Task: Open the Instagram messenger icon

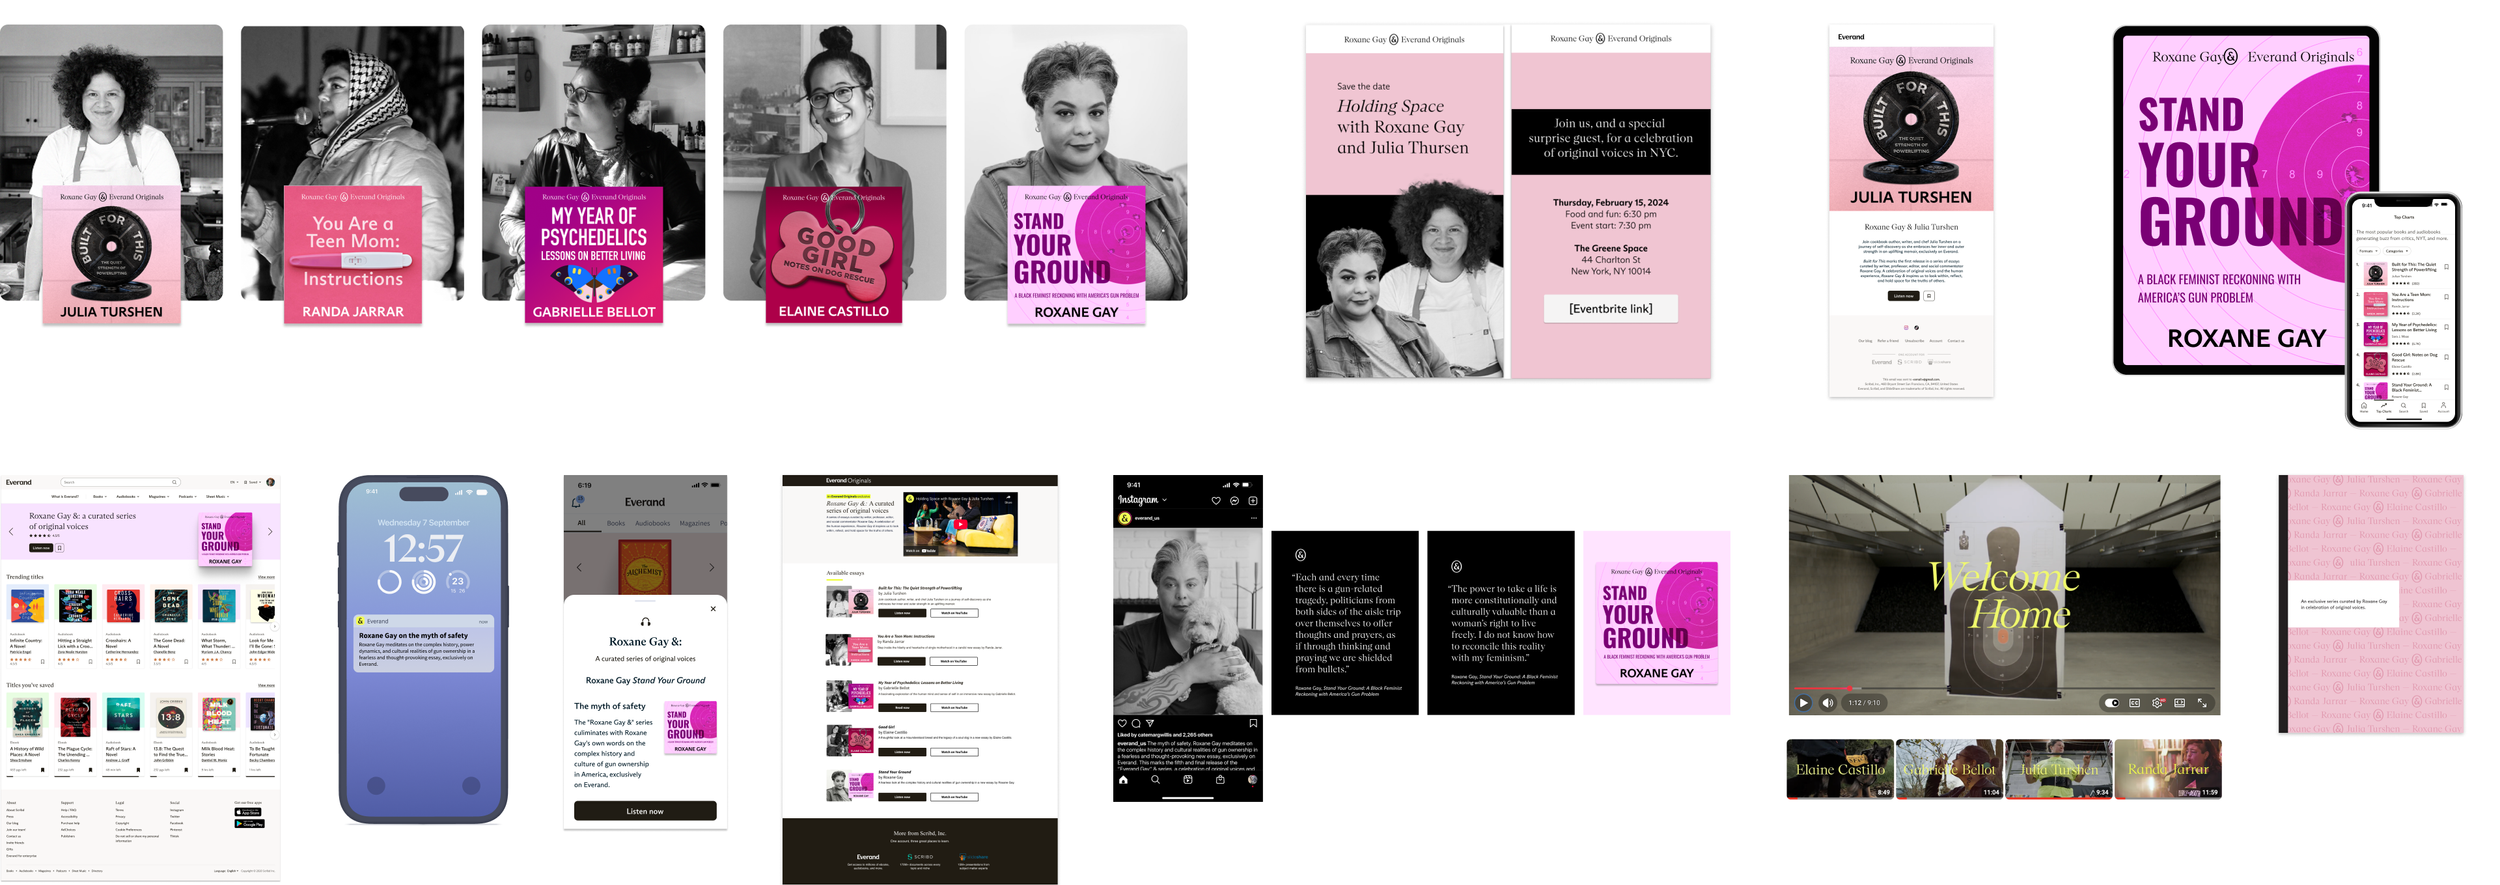Action: (x=1234, y=501)
